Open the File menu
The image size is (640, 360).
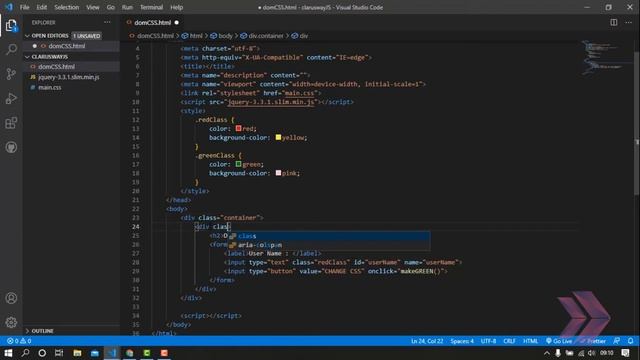(24, 7)
